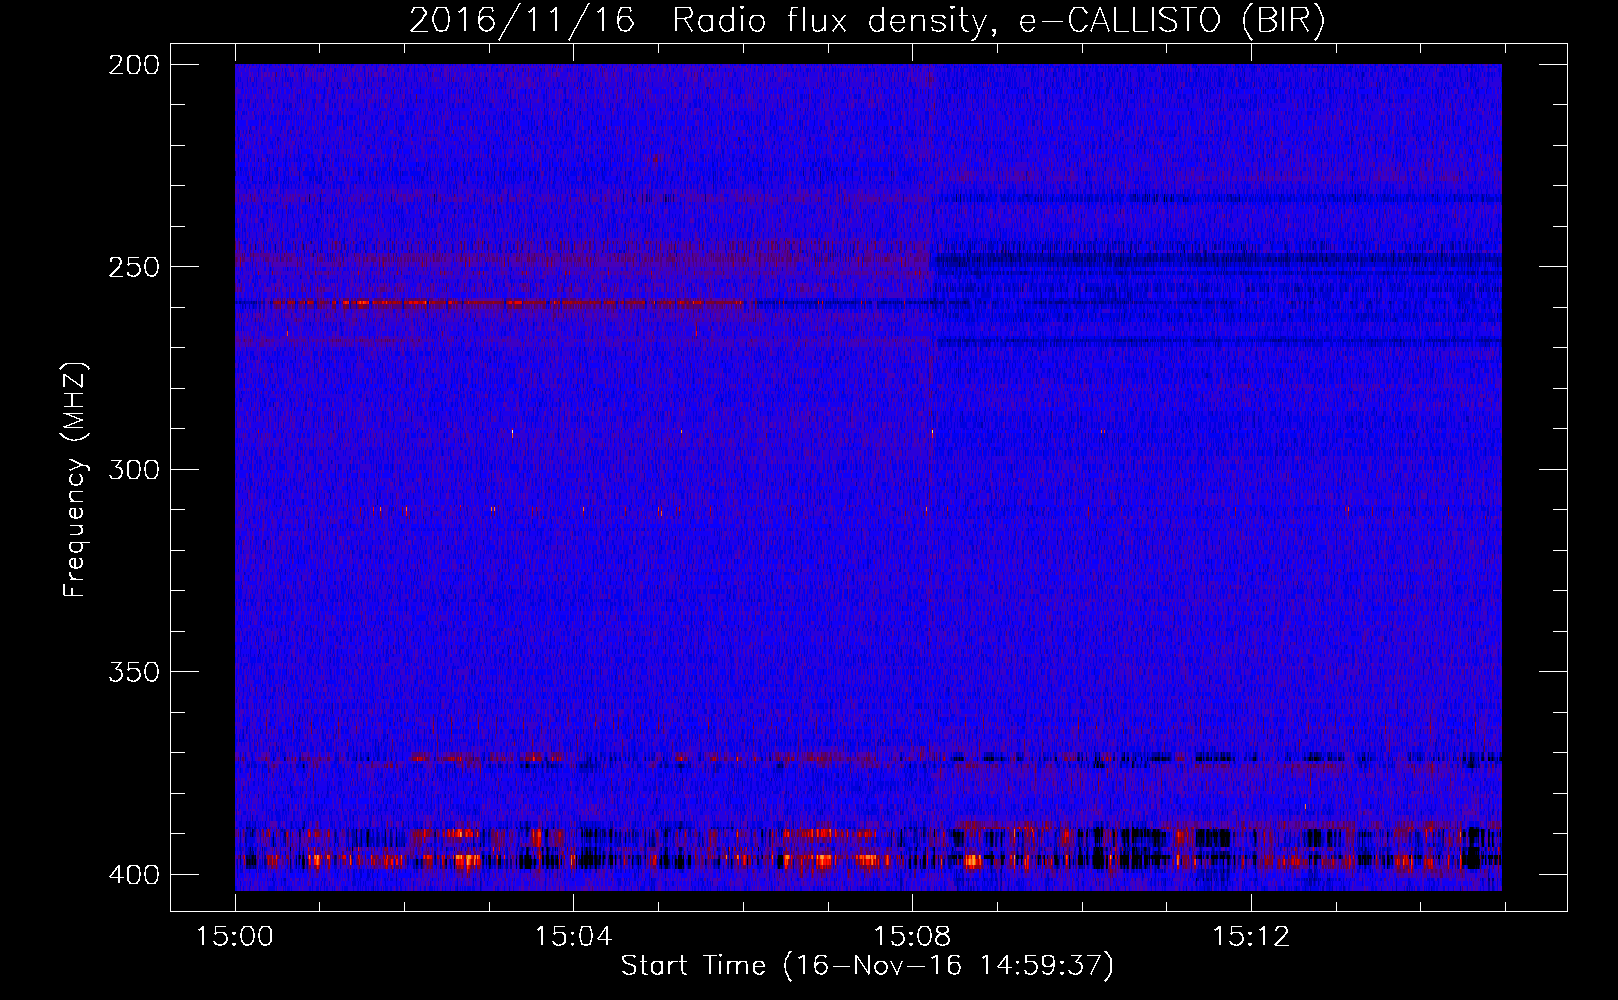Image resolution: width=1618 pixels, height=1000 pixels.
Task: Click the '200' frequency tick label
Action: pos(133,65)
